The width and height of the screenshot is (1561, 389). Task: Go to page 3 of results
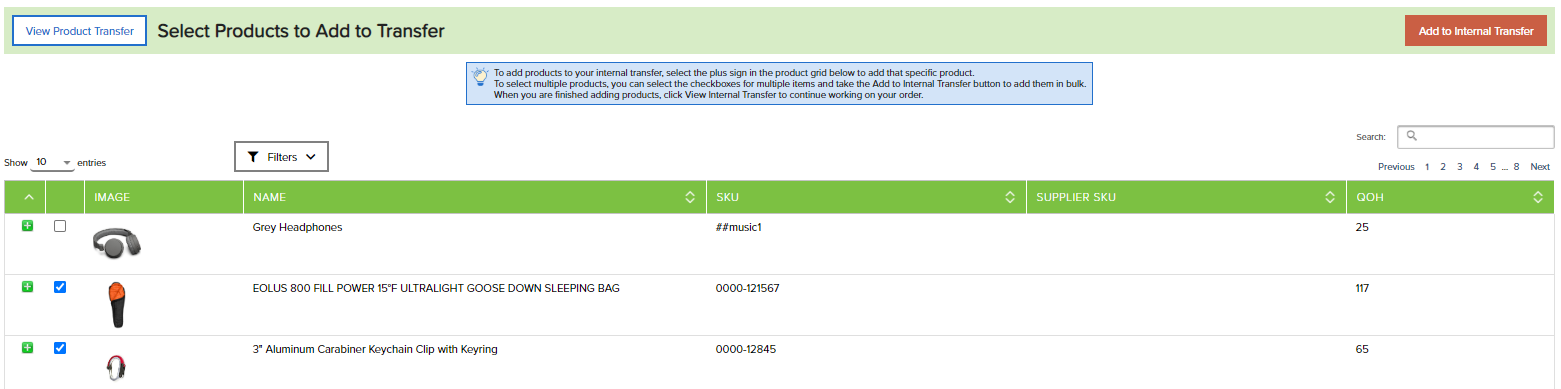1460,167
